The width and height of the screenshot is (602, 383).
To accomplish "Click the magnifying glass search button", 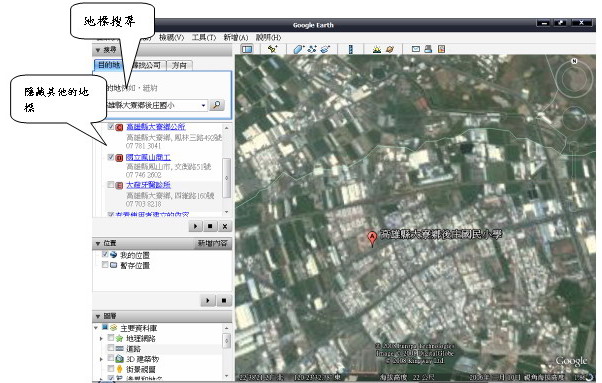I will 217,105.
